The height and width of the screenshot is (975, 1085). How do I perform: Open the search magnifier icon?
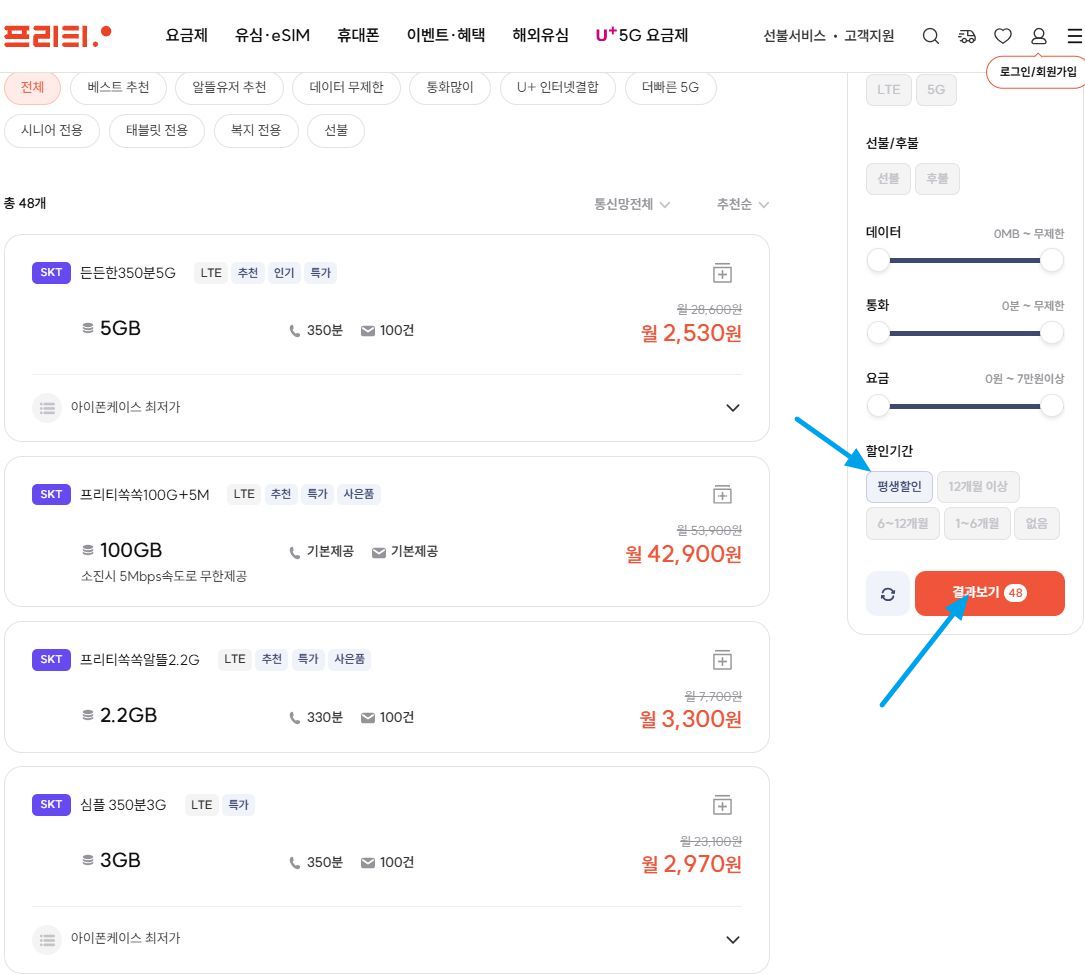pos(931,36)
